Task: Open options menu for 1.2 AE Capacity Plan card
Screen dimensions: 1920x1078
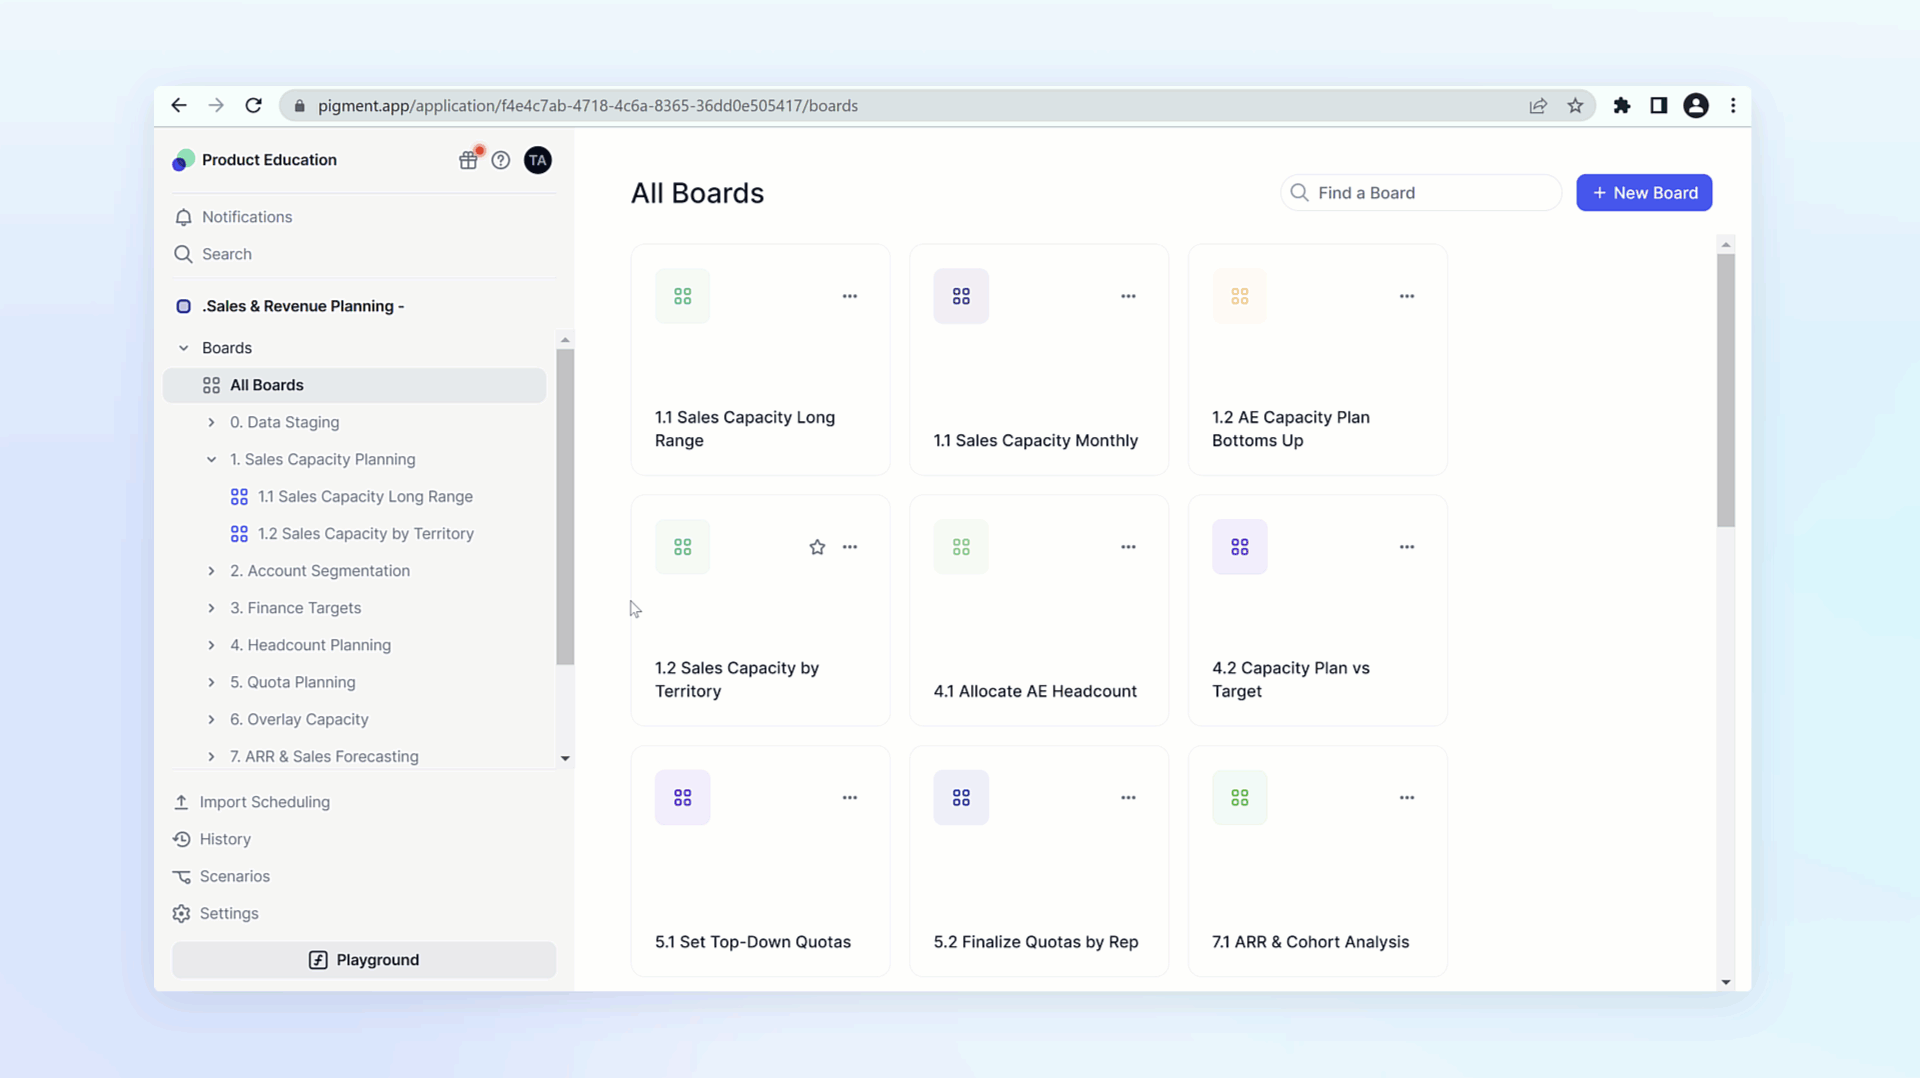Action: point(1407,296)
